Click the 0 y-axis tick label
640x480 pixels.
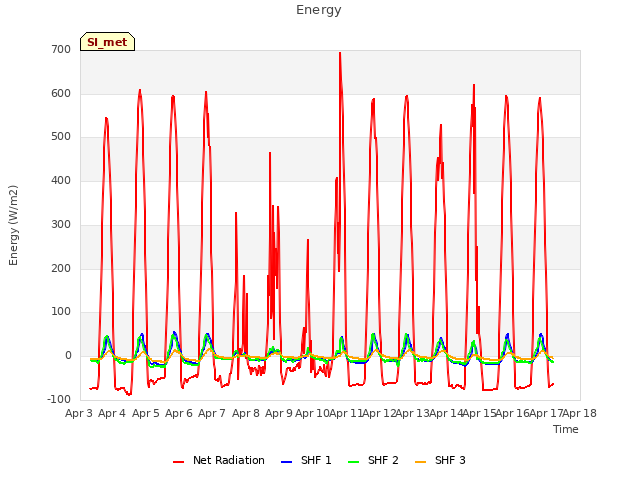tap(68, 356)
